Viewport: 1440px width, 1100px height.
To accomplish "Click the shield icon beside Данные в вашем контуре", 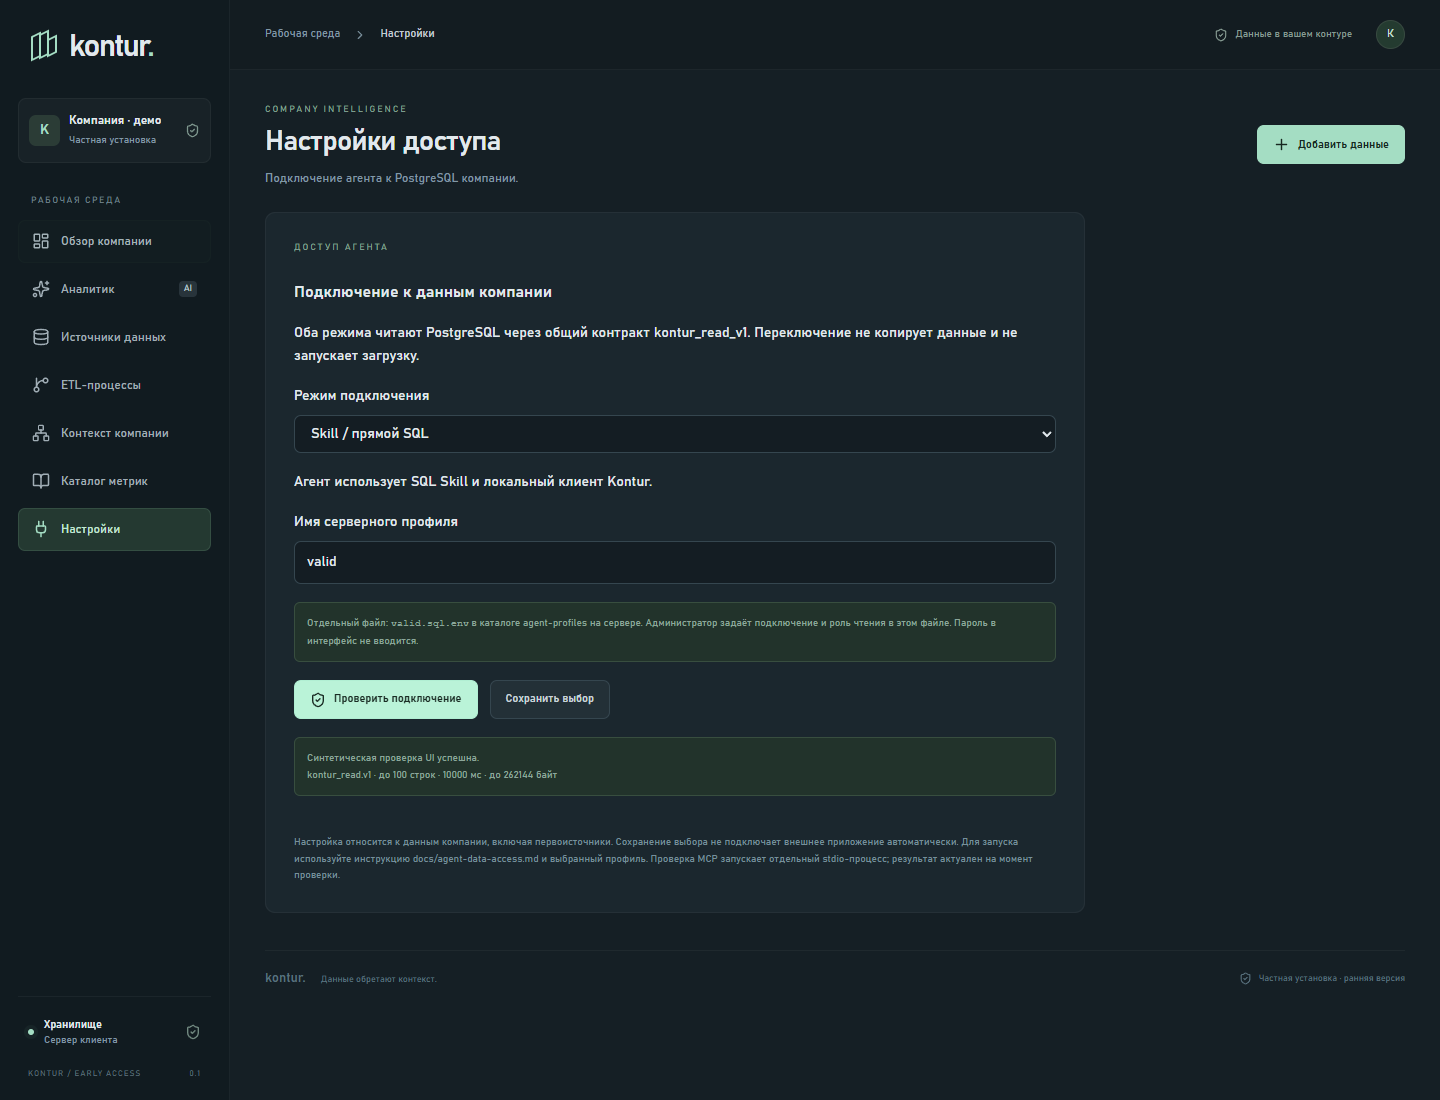I will tap(1221, 35).
